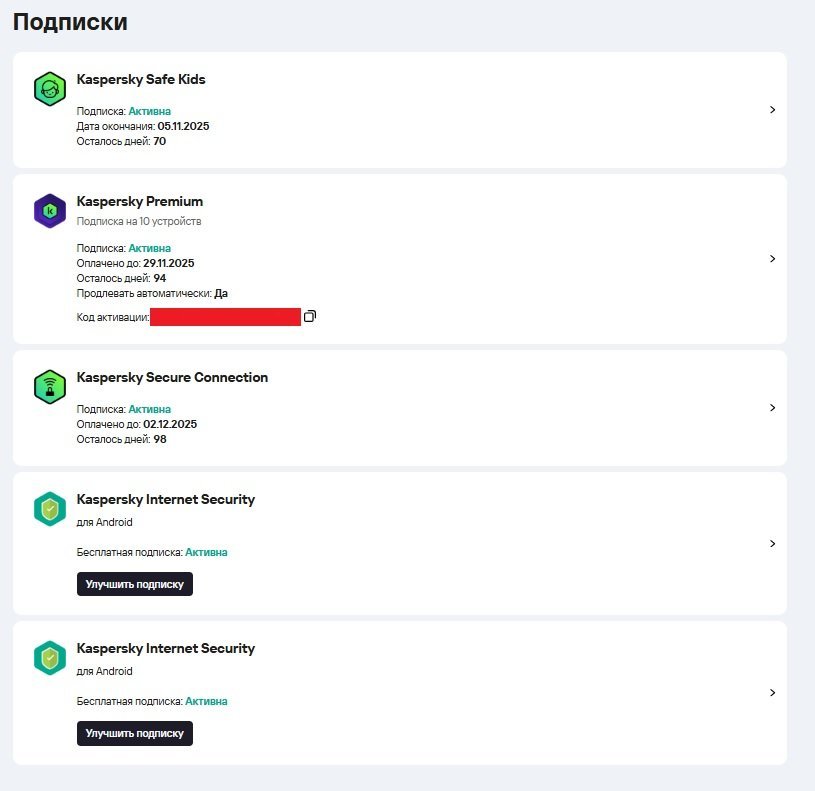815x791 pixels.
Task: Click the shield icon of the first Kaspersky Internet Security card
Action: click(50, 509)
